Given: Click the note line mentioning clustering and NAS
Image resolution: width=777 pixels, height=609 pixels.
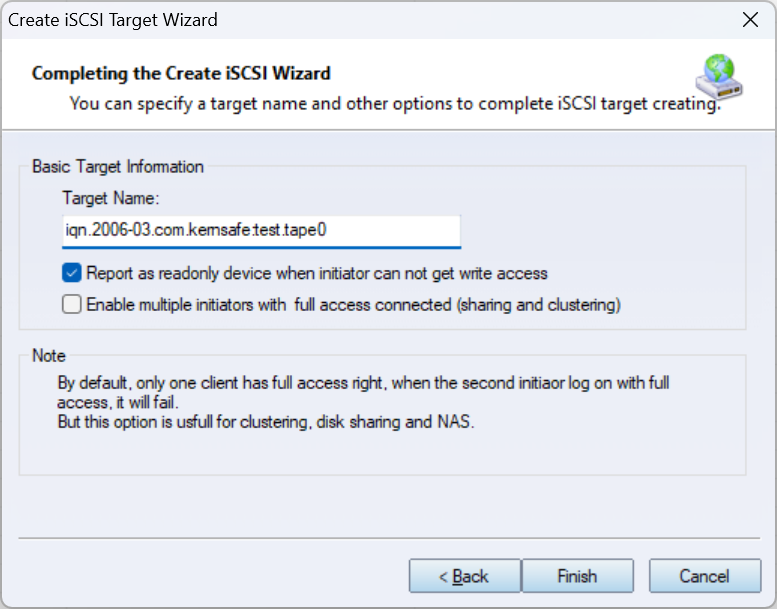Looking at the screenshot, I should coord(265,422).
